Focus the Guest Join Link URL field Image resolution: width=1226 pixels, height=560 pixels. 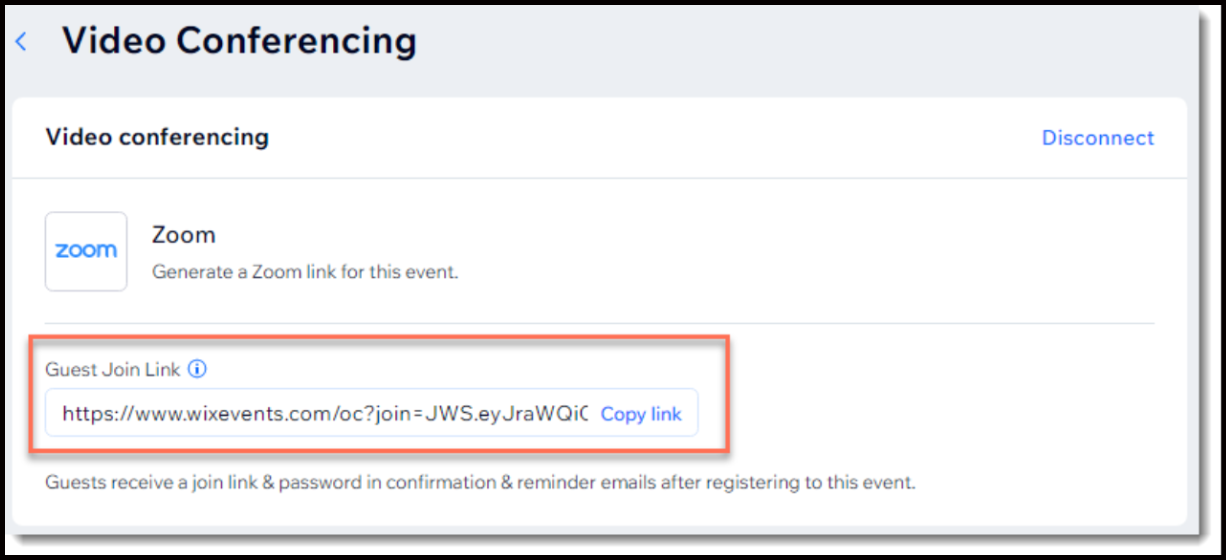(x=320, y=414)
